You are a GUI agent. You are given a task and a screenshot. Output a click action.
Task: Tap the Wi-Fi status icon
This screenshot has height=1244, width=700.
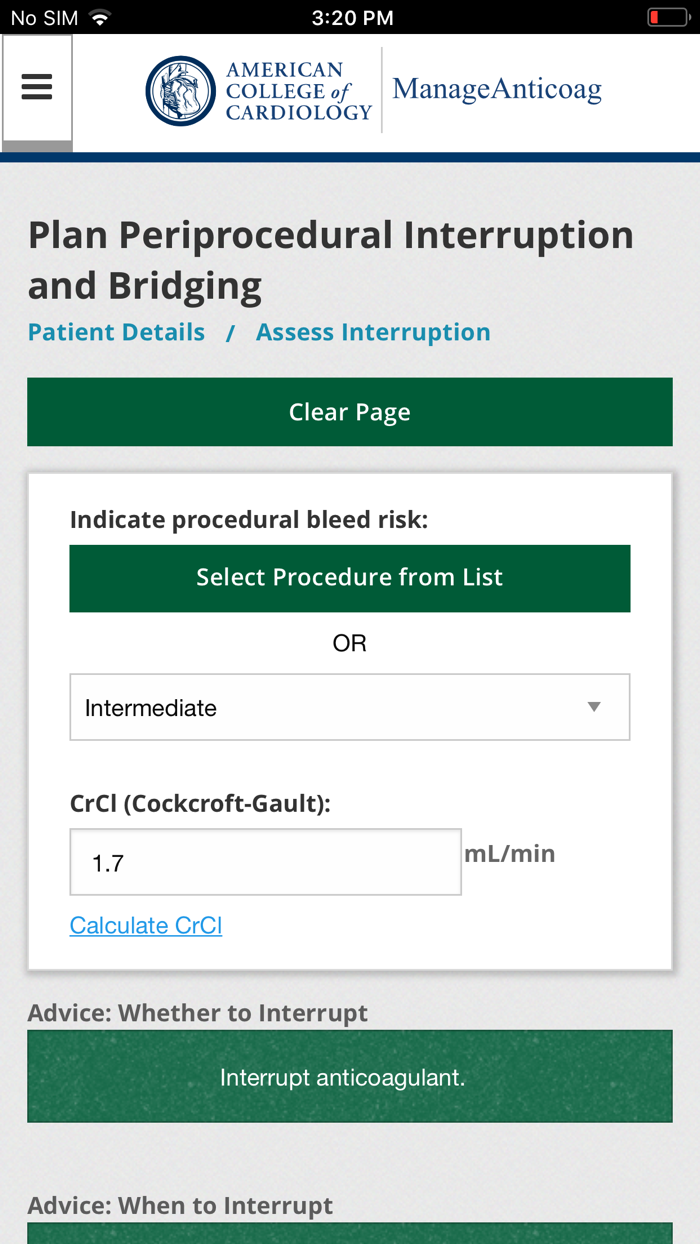98,15
